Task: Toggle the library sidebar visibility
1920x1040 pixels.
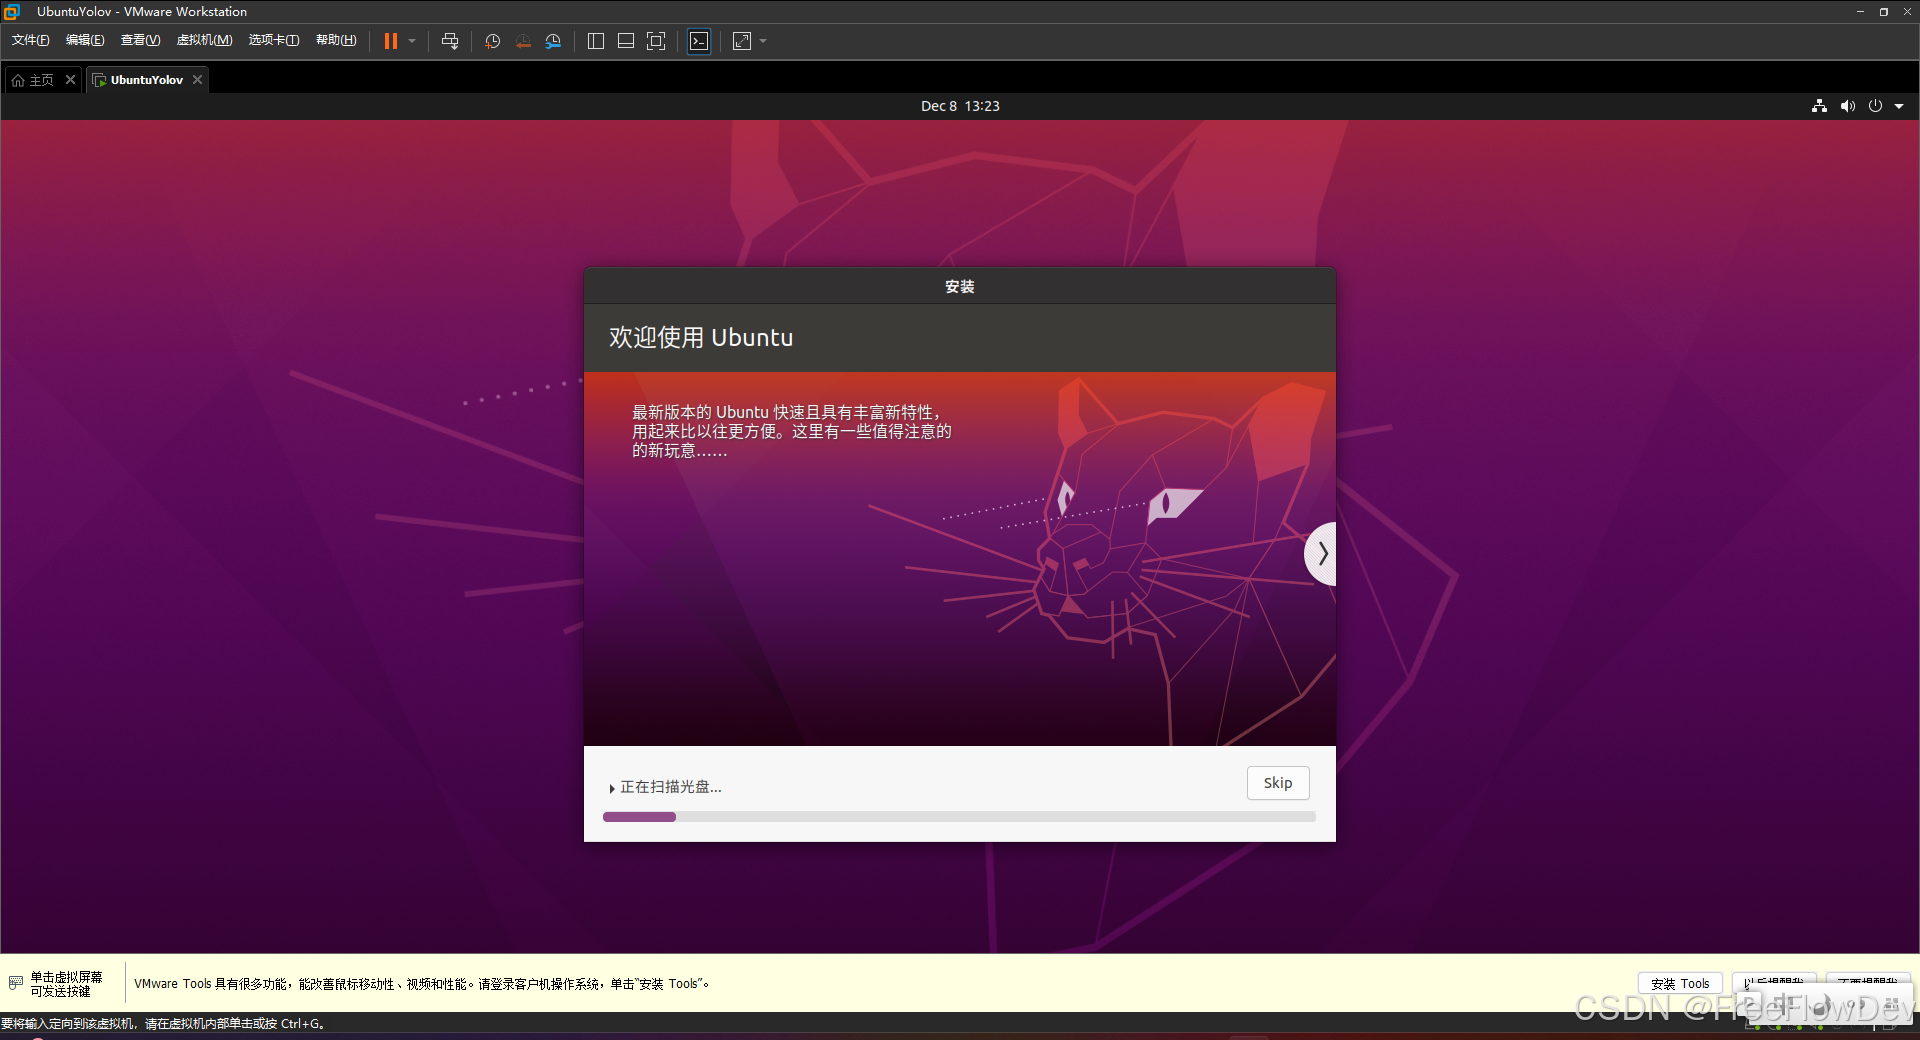Action: click(595, 41)
